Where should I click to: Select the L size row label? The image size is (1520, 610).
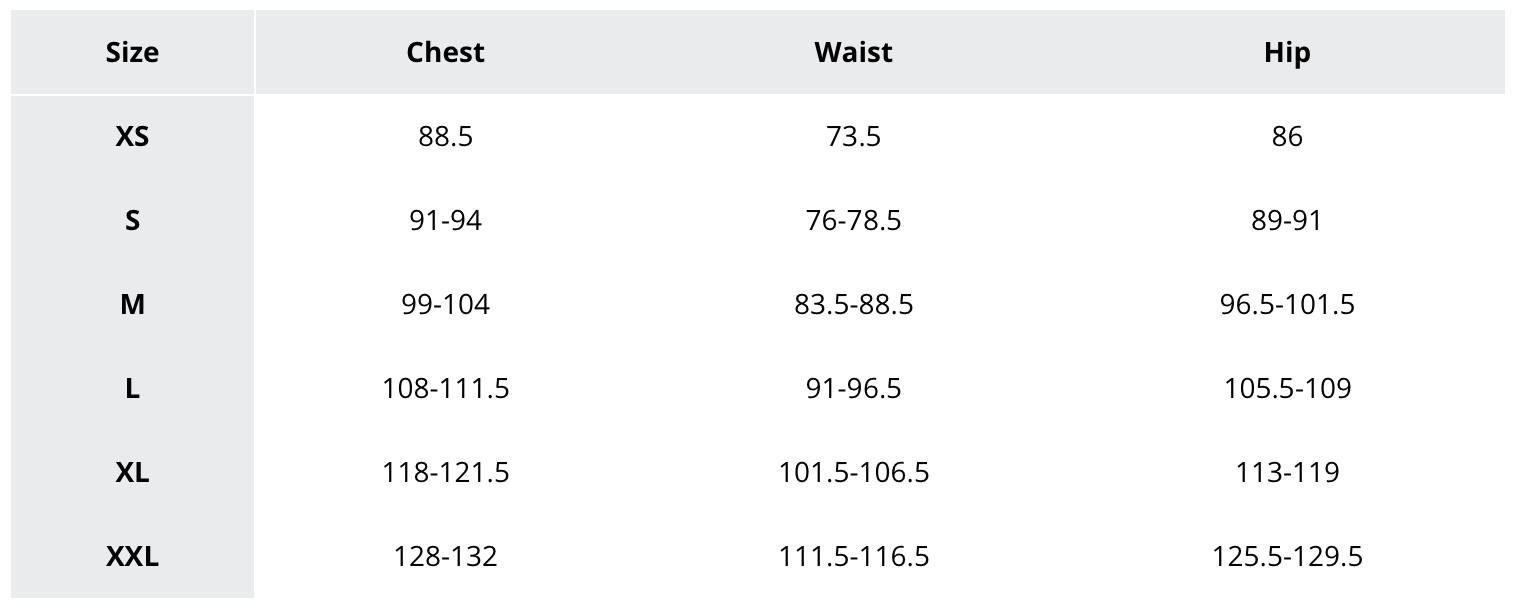132,388
